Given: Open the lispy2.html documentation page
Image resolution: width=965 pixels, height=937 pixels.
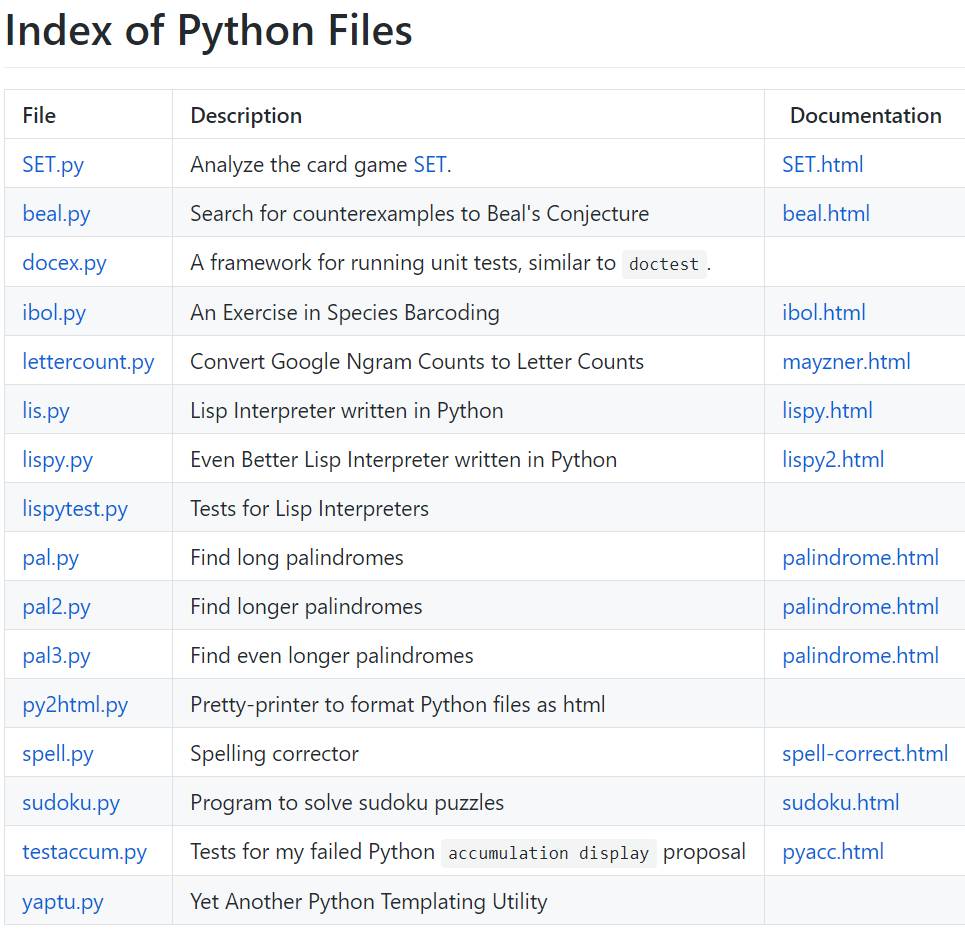Looking at the screenshot, I should point(833,460).
